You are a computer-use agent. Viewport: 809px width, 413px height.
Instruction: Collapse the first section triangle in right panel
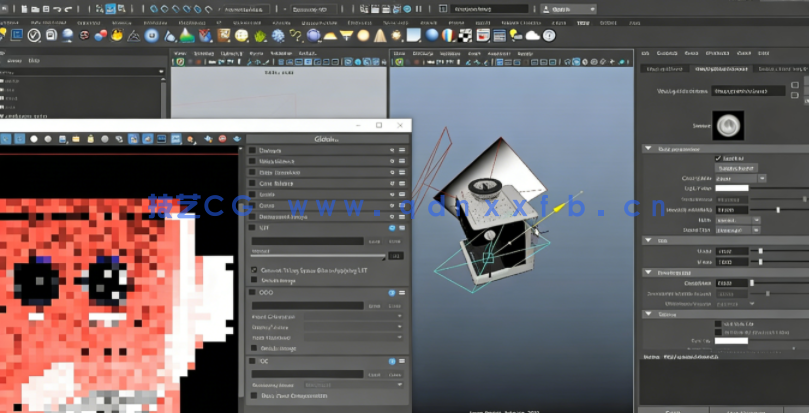coord(648,148)
